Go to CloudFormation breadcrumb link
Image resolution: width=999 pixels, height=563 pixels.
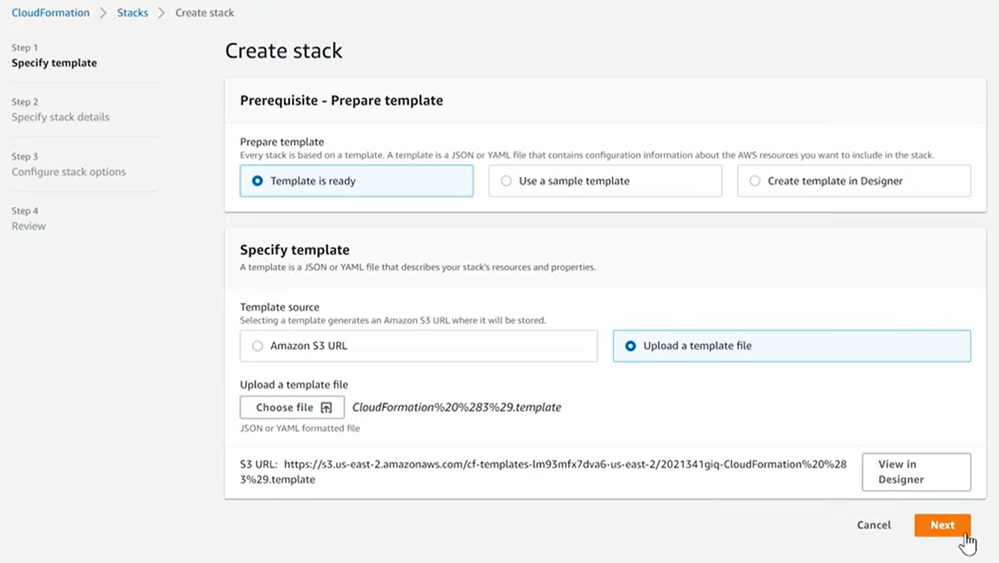[x=50, y=13]
